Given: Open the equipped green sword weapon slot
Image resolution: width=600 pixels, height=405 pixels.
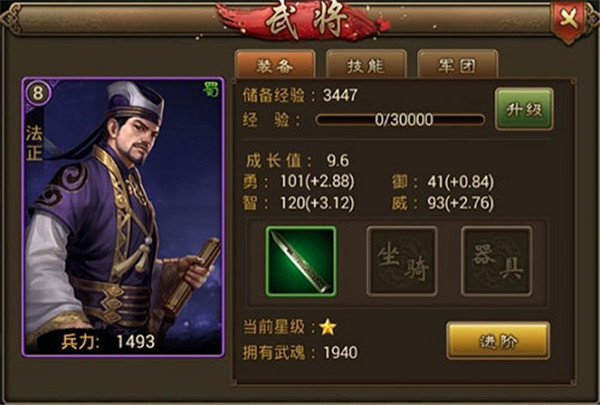Looking at the screenshot, I should click(x=301, y=261).
